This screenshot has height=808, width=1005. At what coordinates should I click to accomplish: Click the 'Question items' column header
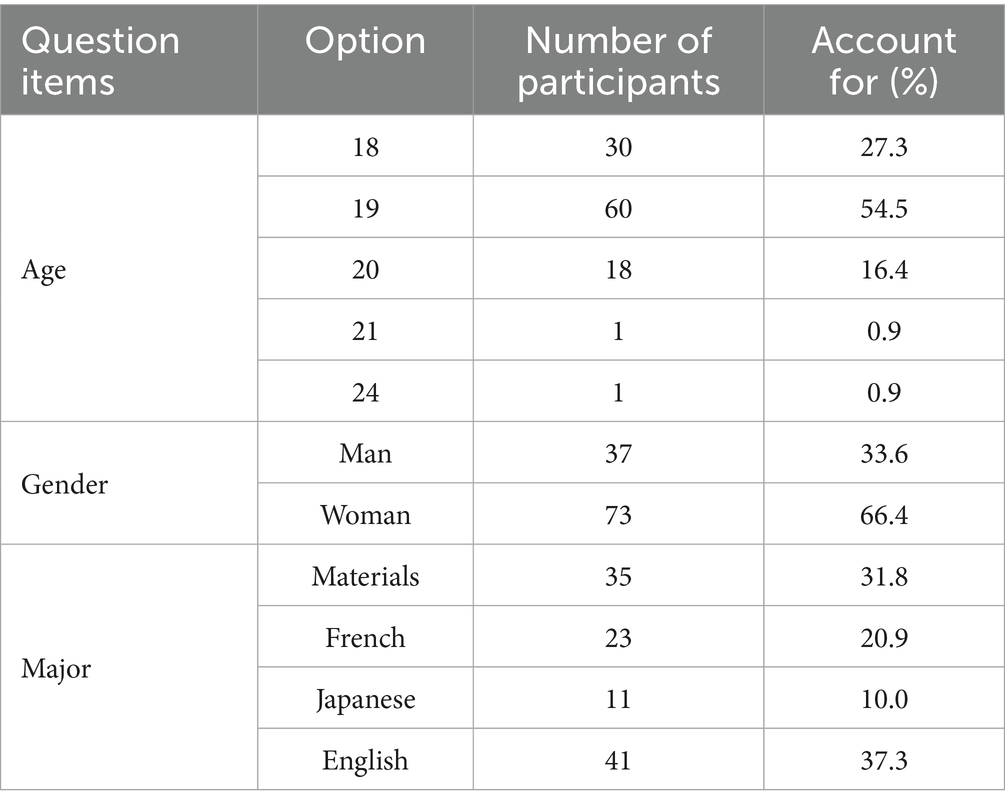coord(100,59)
